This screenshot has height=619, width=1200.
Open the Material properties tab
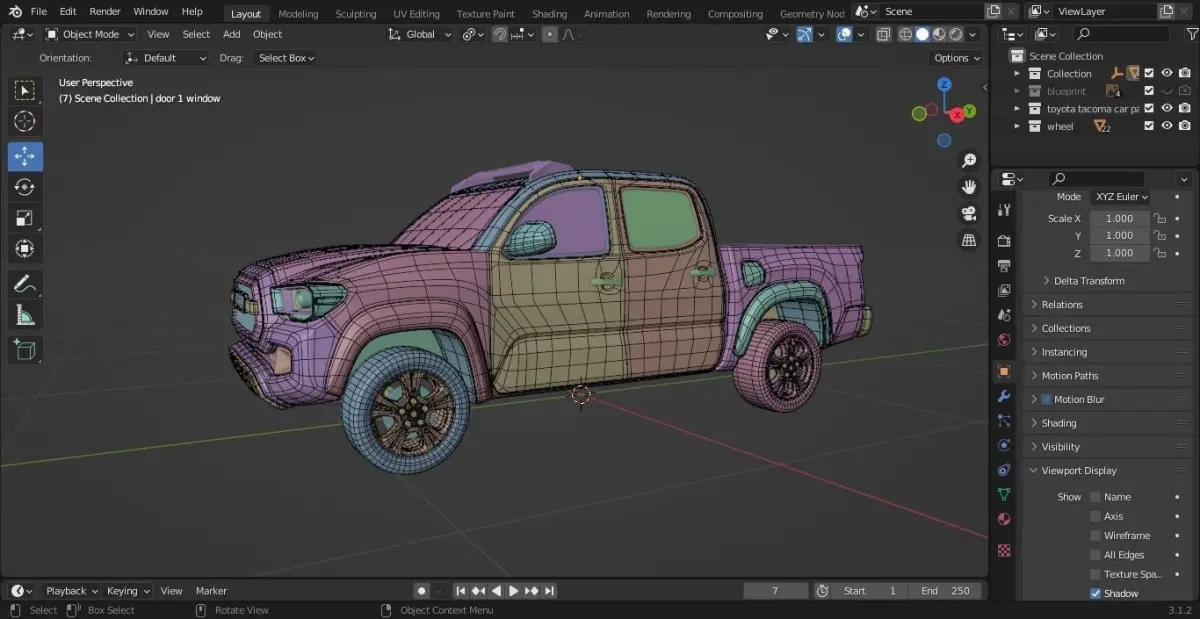pos(1004,520)
